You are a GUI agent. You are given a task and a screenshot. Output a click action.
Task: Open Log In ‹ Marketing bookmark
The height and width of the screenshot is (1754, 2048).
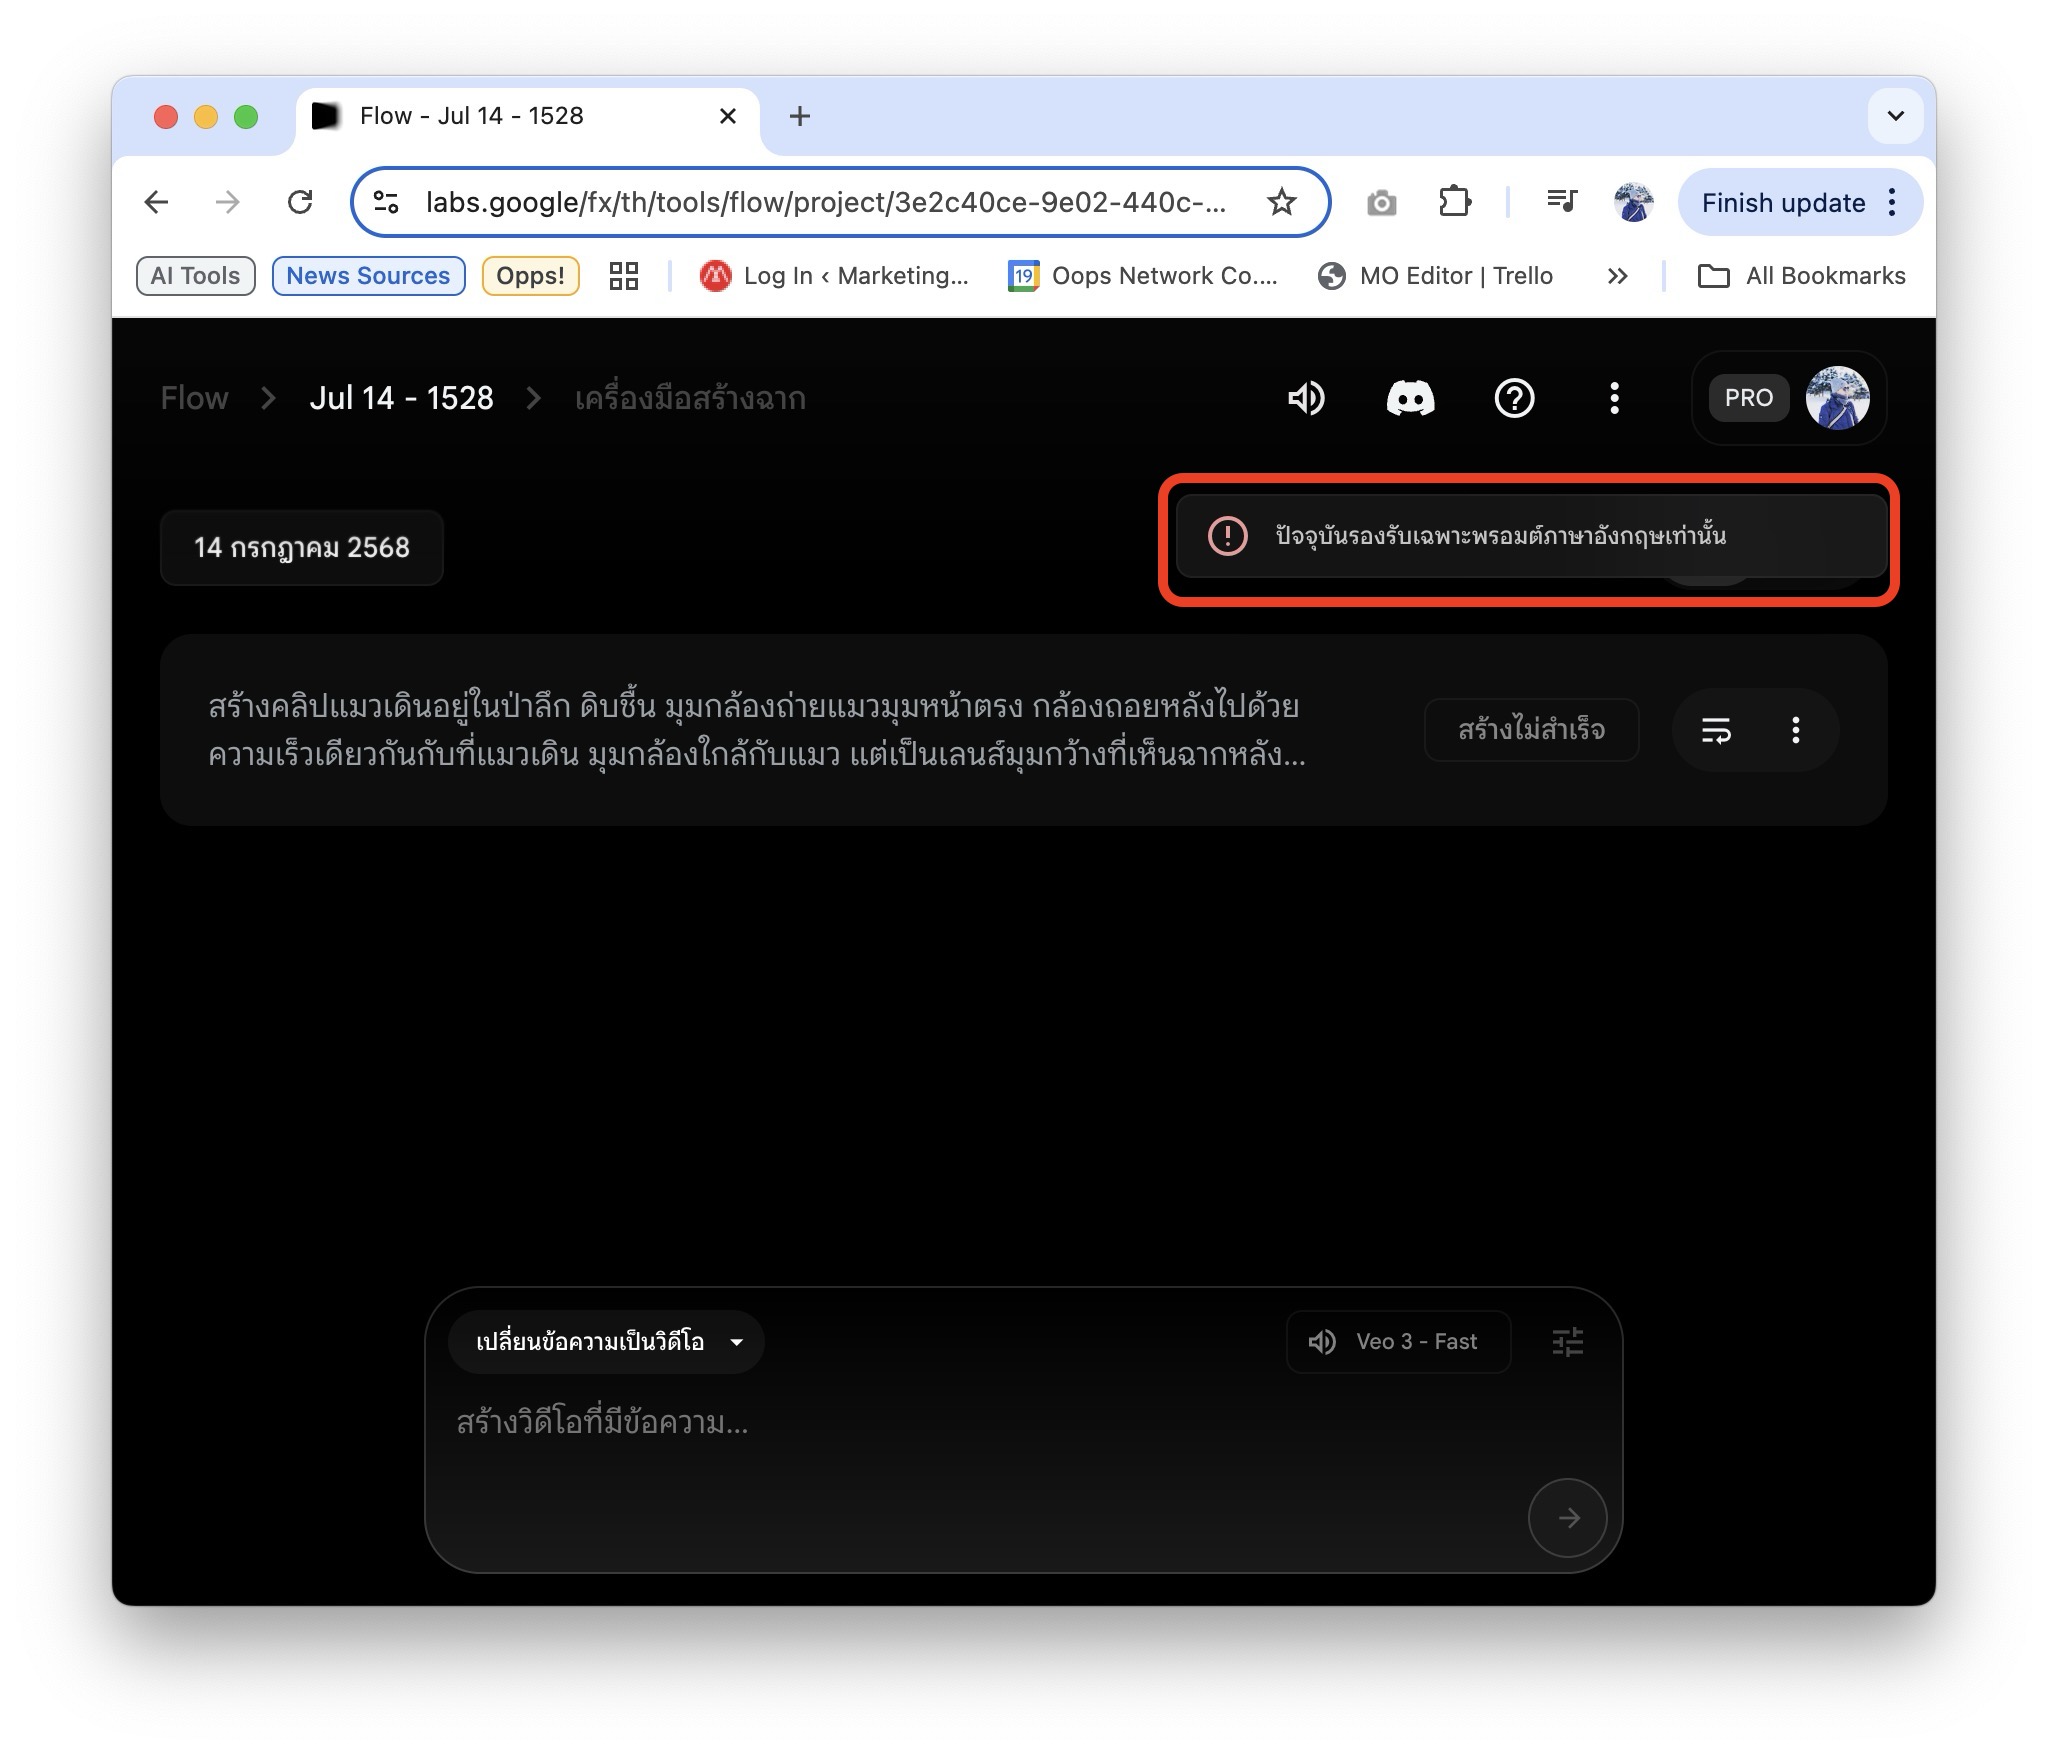point(834,276)
